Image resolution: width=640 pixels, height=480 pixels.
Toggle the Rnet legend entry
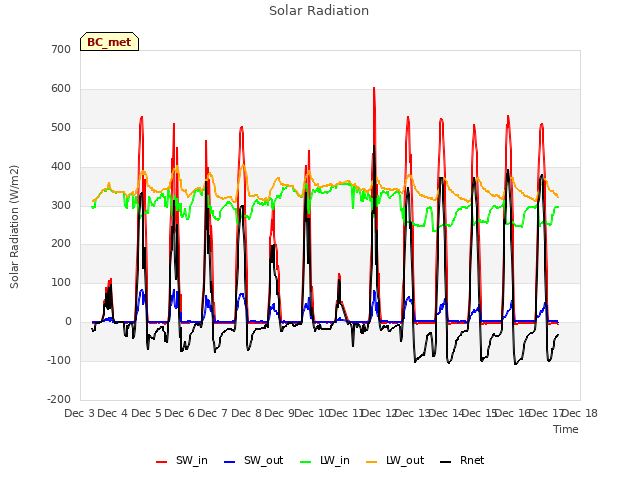coord(462,461)
